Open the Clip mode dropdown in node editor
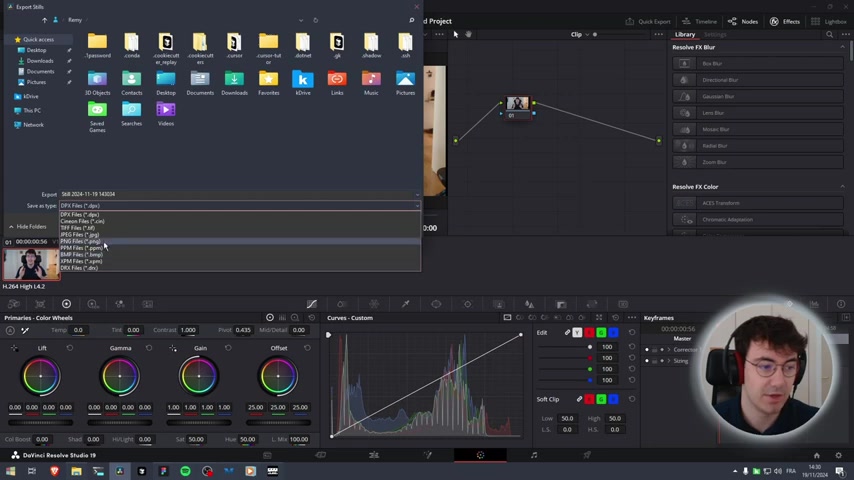Viewport: 854px width, 480px height. [580, 34]
